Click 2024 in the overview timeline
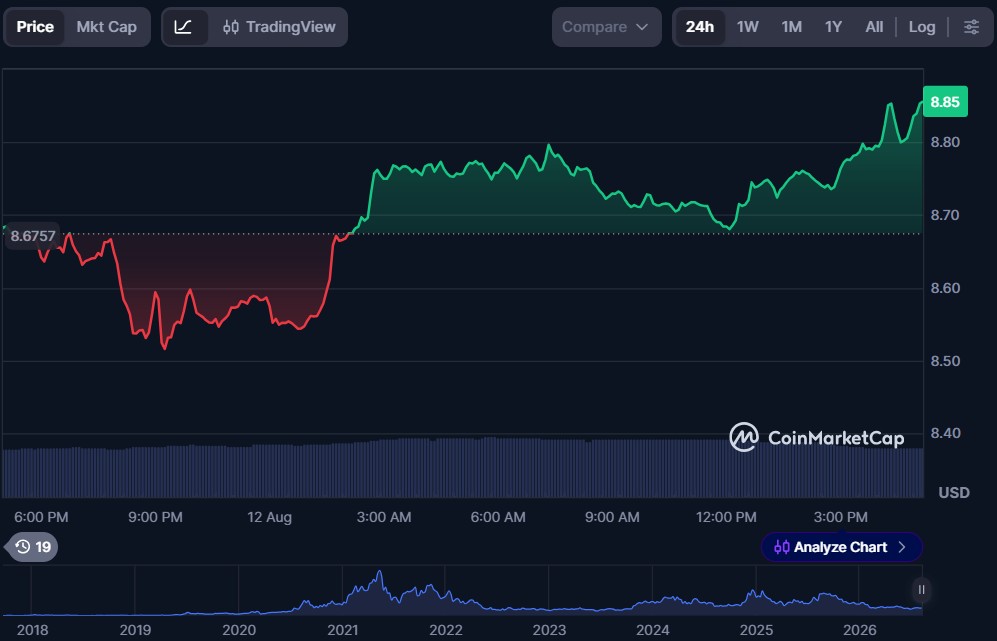This screenshot has height=641, width=997. (x=652, y=630)
